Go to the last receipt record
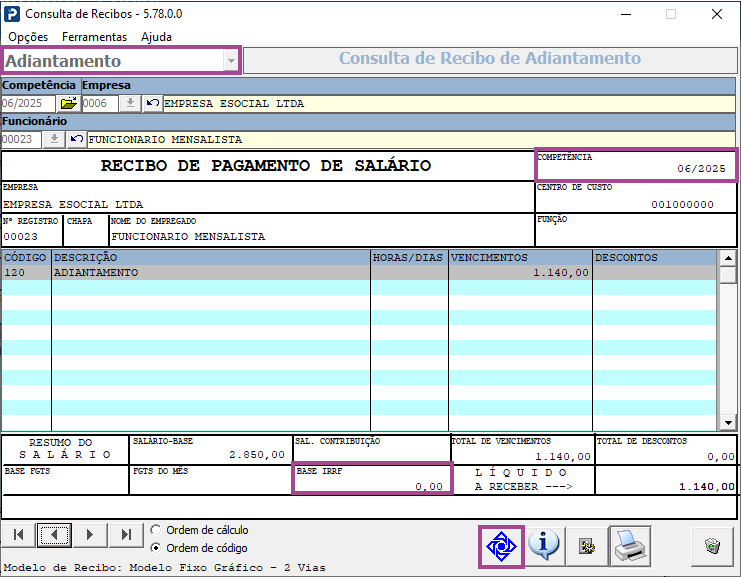741x577 pixels. [126, 534]
